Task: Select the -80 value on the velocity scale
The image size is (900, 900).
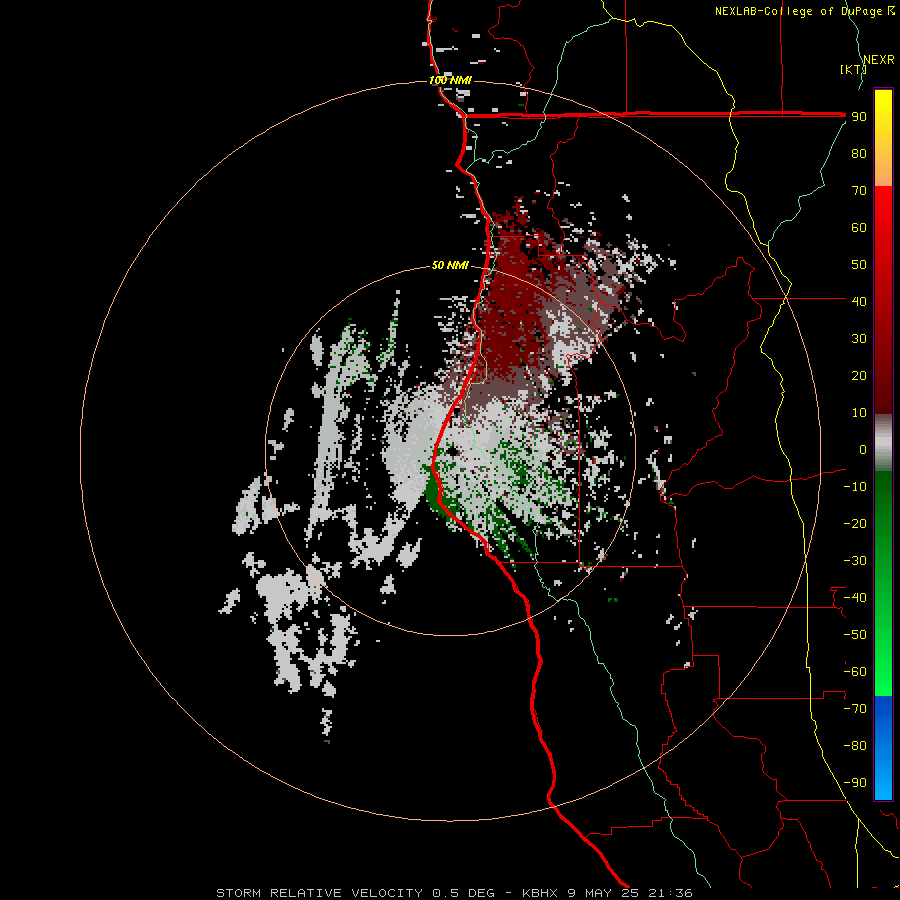Action: tap(855, 746)
